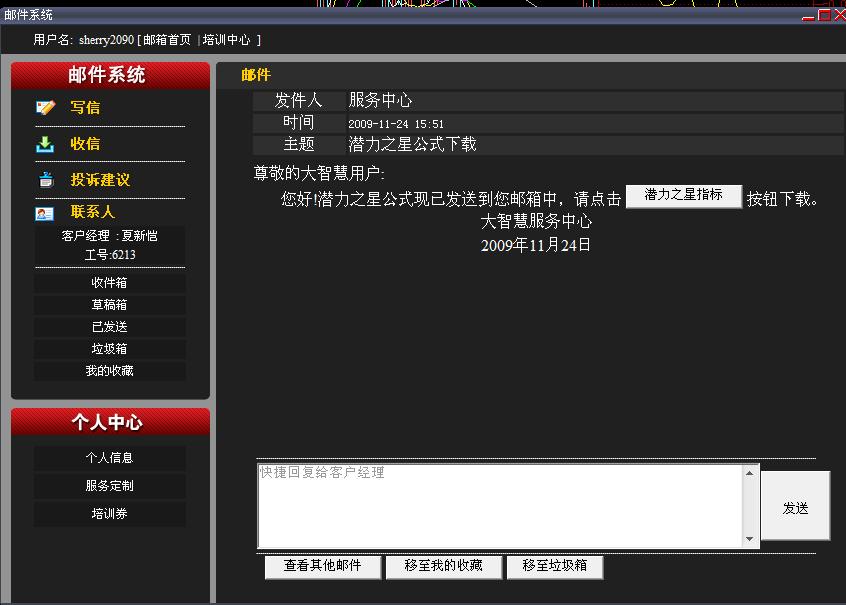
Task: Click reply box scrollbar down arrow
Action: pyautogui.click(x=750, y=539)
